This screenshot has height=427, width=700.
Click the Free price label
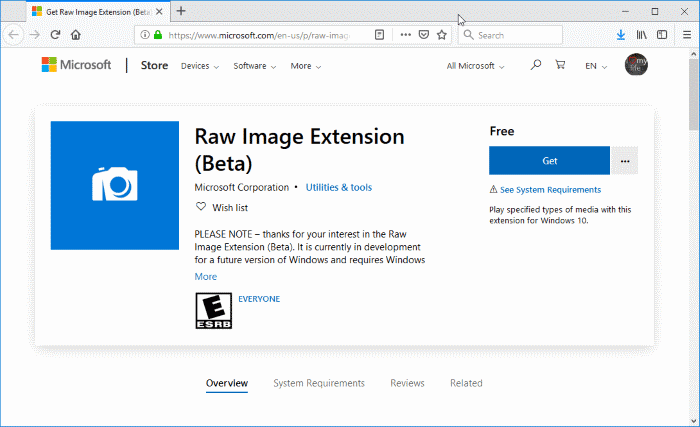tap(502, 131)
